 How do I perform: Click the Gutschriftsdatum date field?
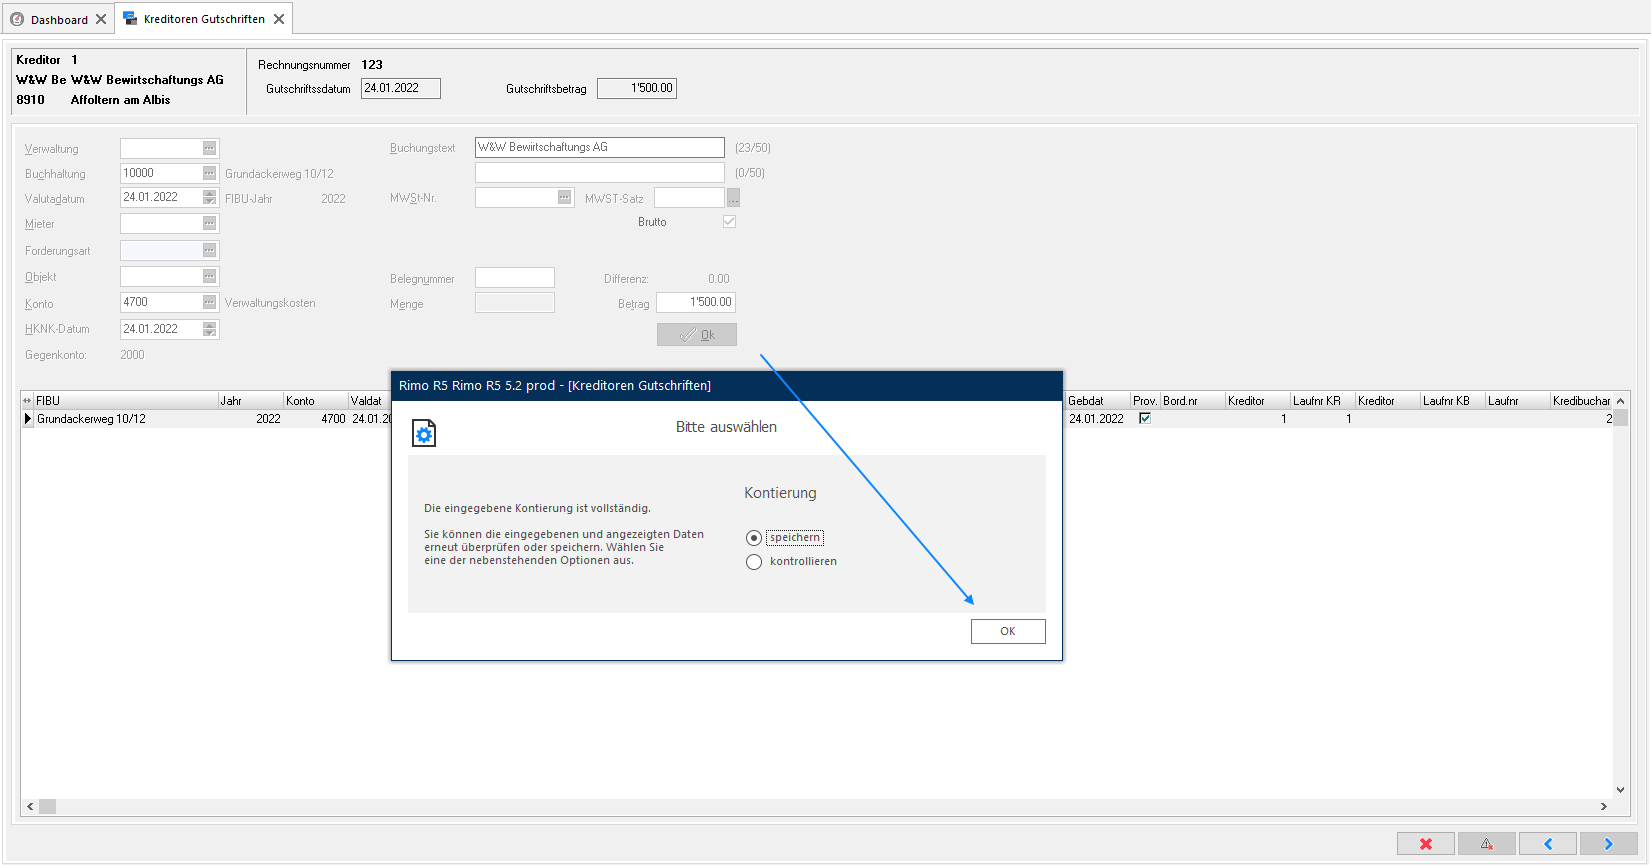401,88
